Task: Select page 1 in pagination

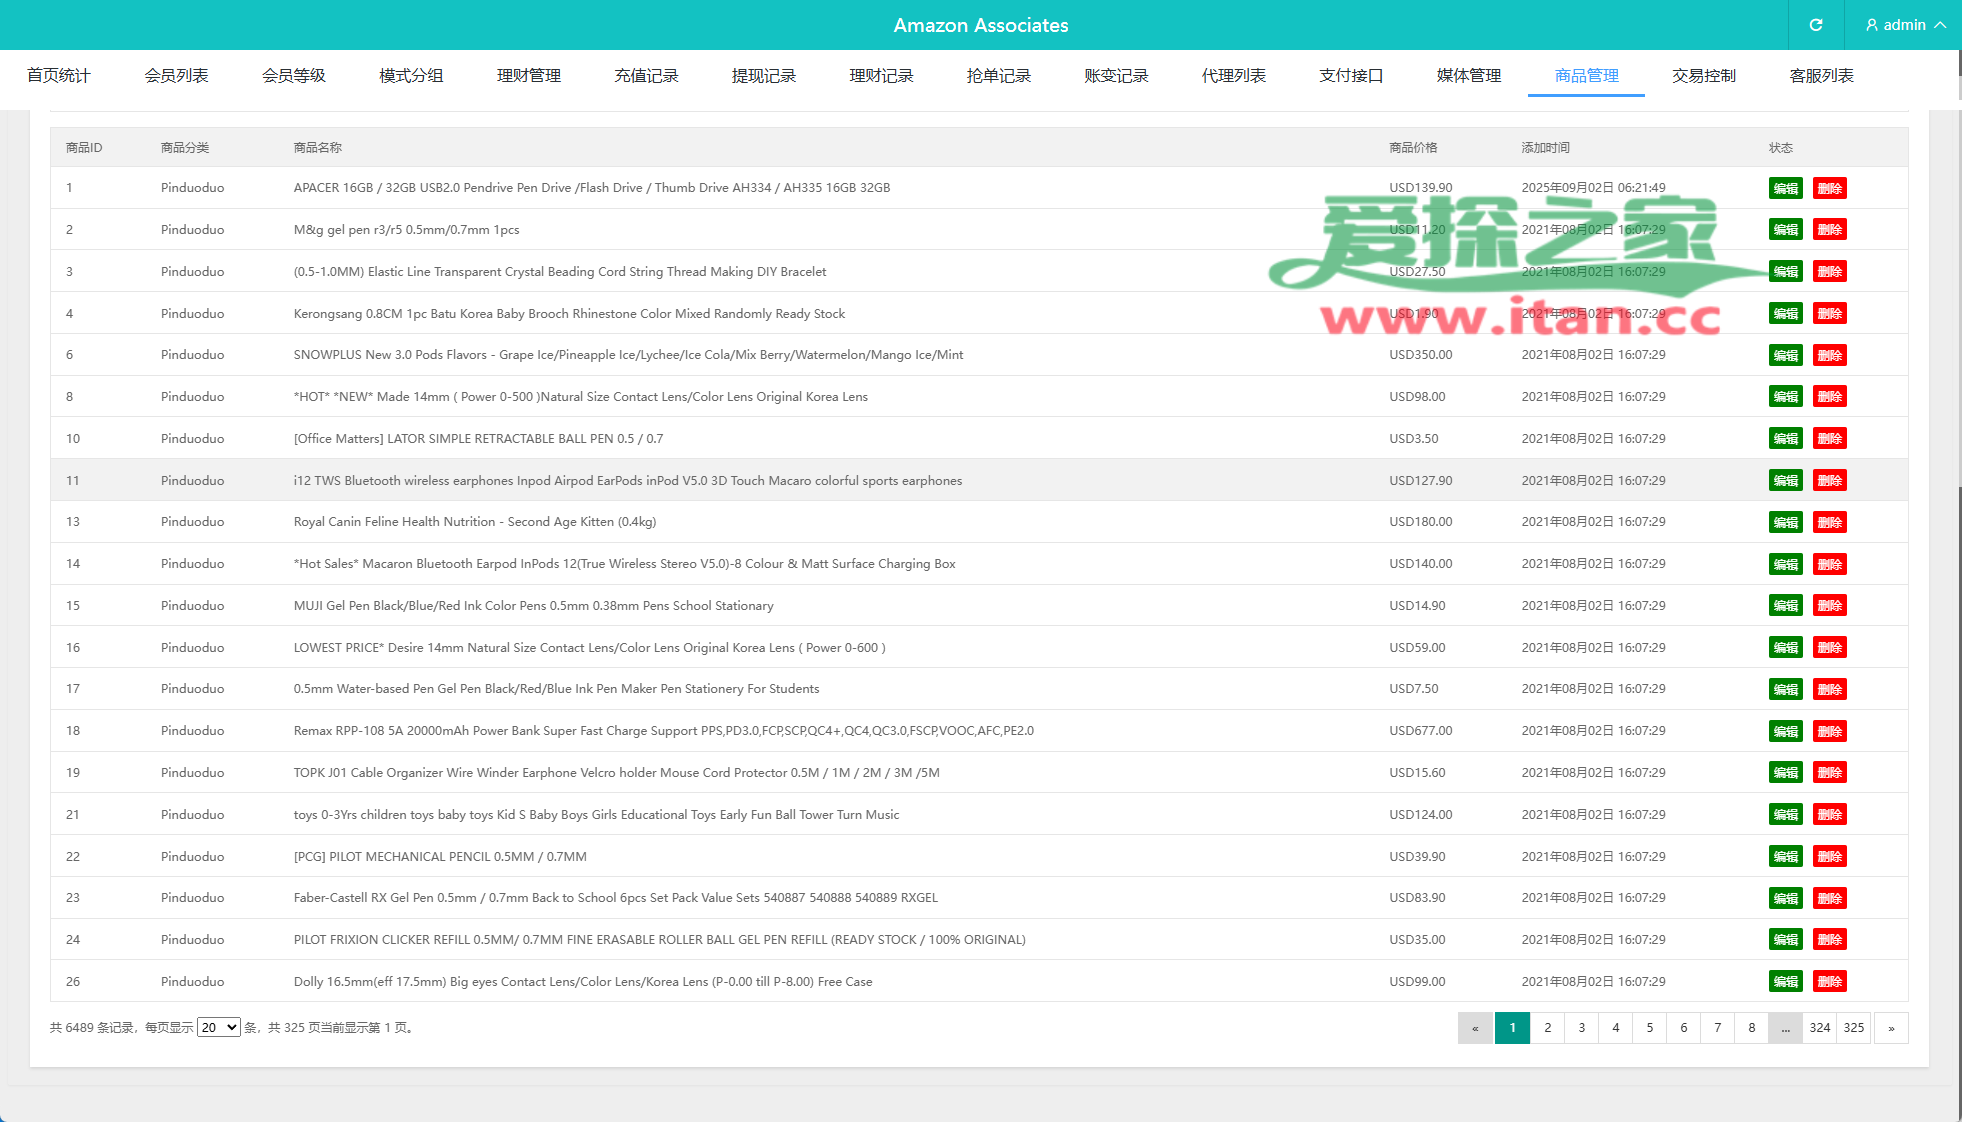Action: coord(1512,1028)
